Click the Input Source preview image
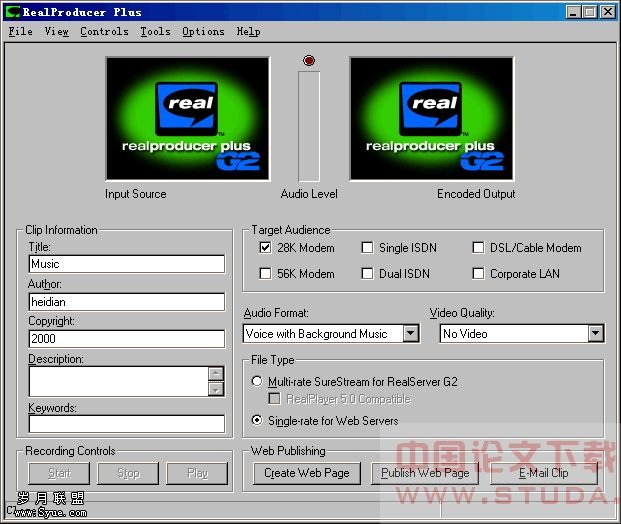Image resolution: width=621 pixels, height=524 pixels. pos(188,118)
